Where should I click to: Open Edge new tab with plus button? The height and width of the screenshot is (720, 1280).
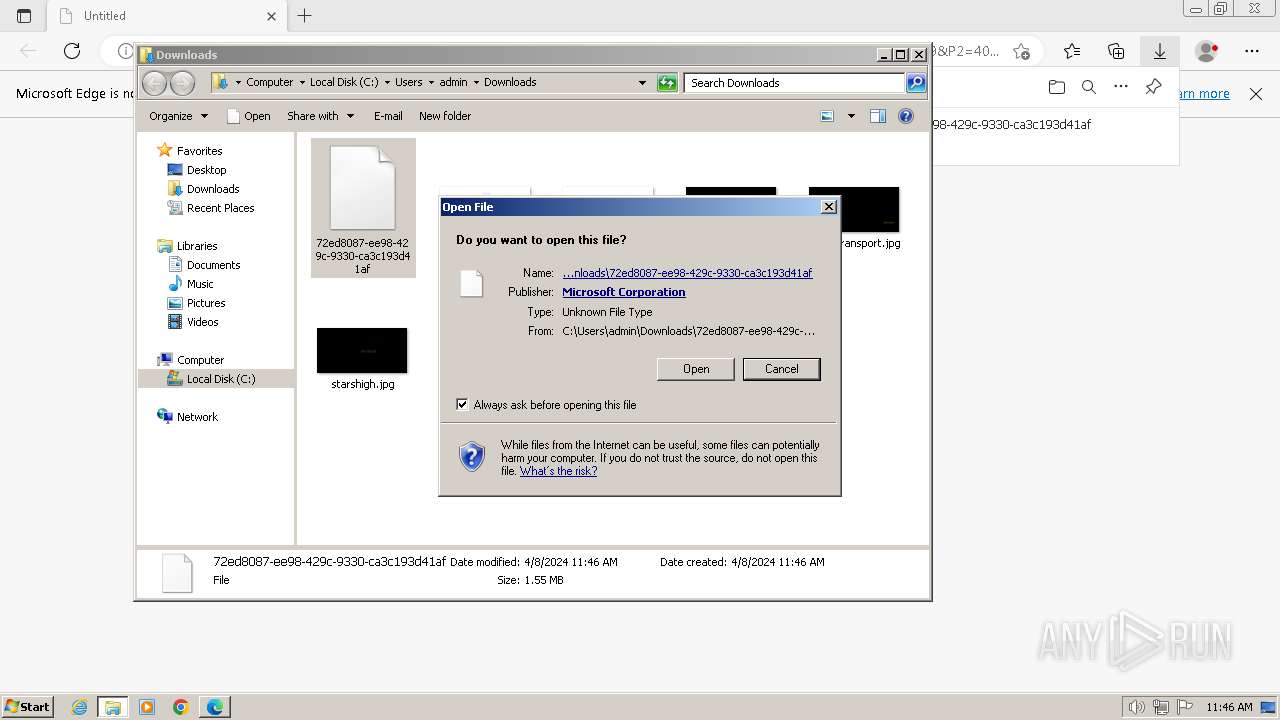(305, 15)
